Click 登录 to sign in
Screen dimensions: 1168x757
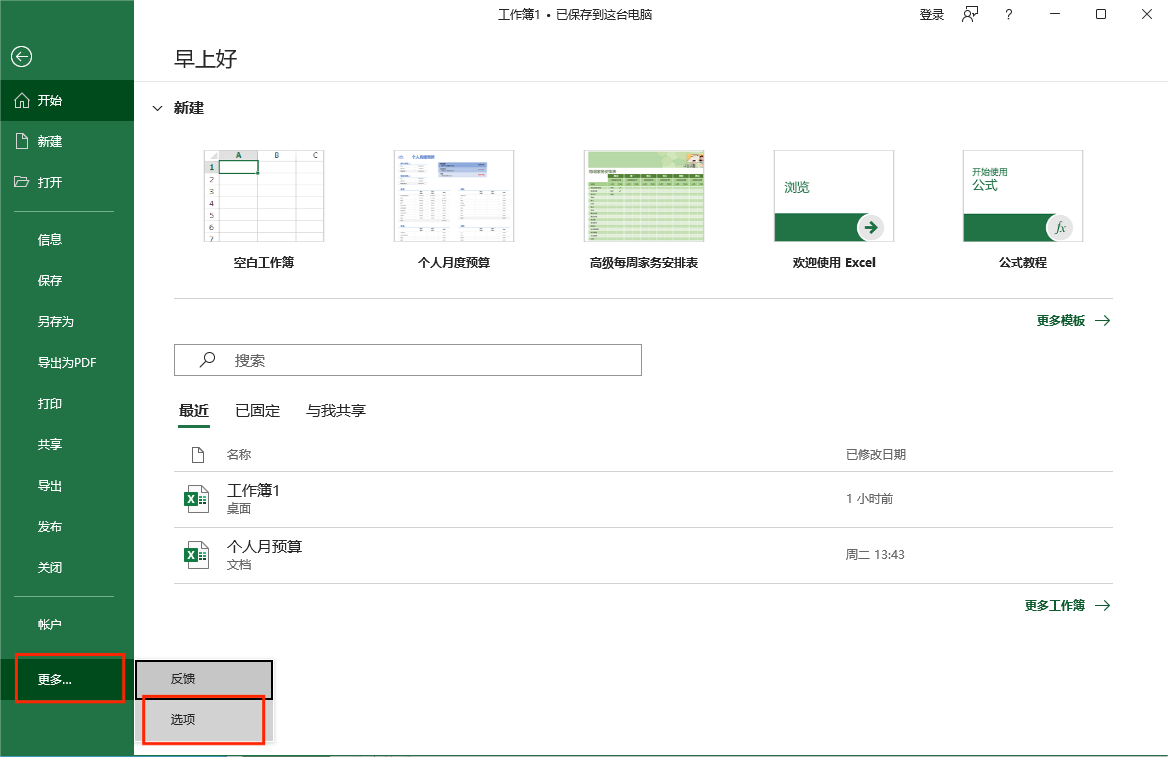(x=931, y=15)
